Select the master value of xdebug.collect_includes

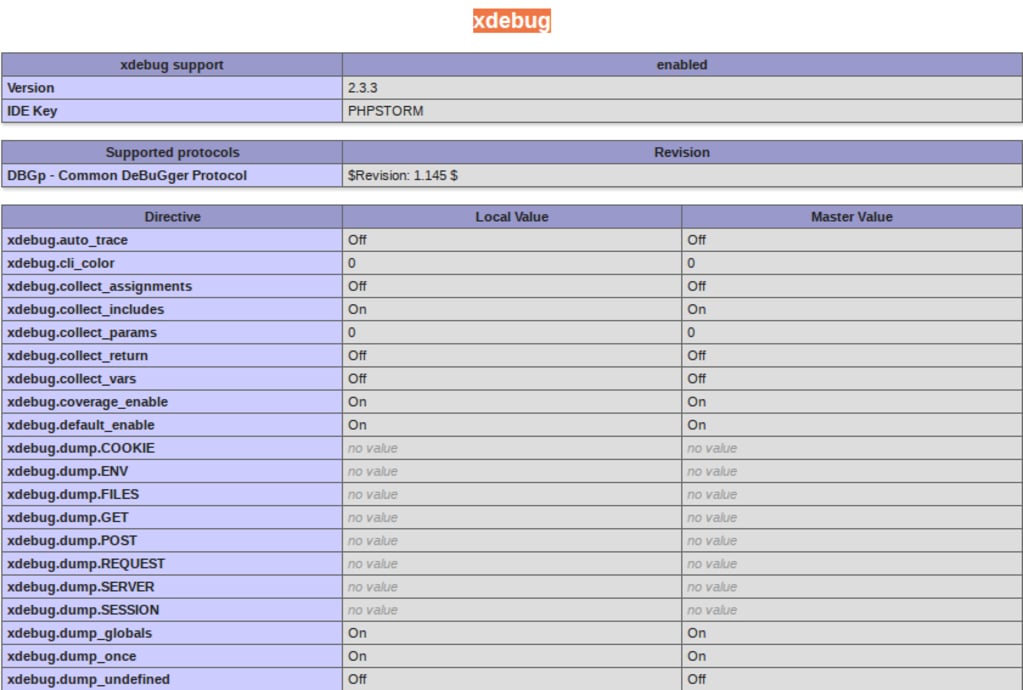[x=696, y=309]
